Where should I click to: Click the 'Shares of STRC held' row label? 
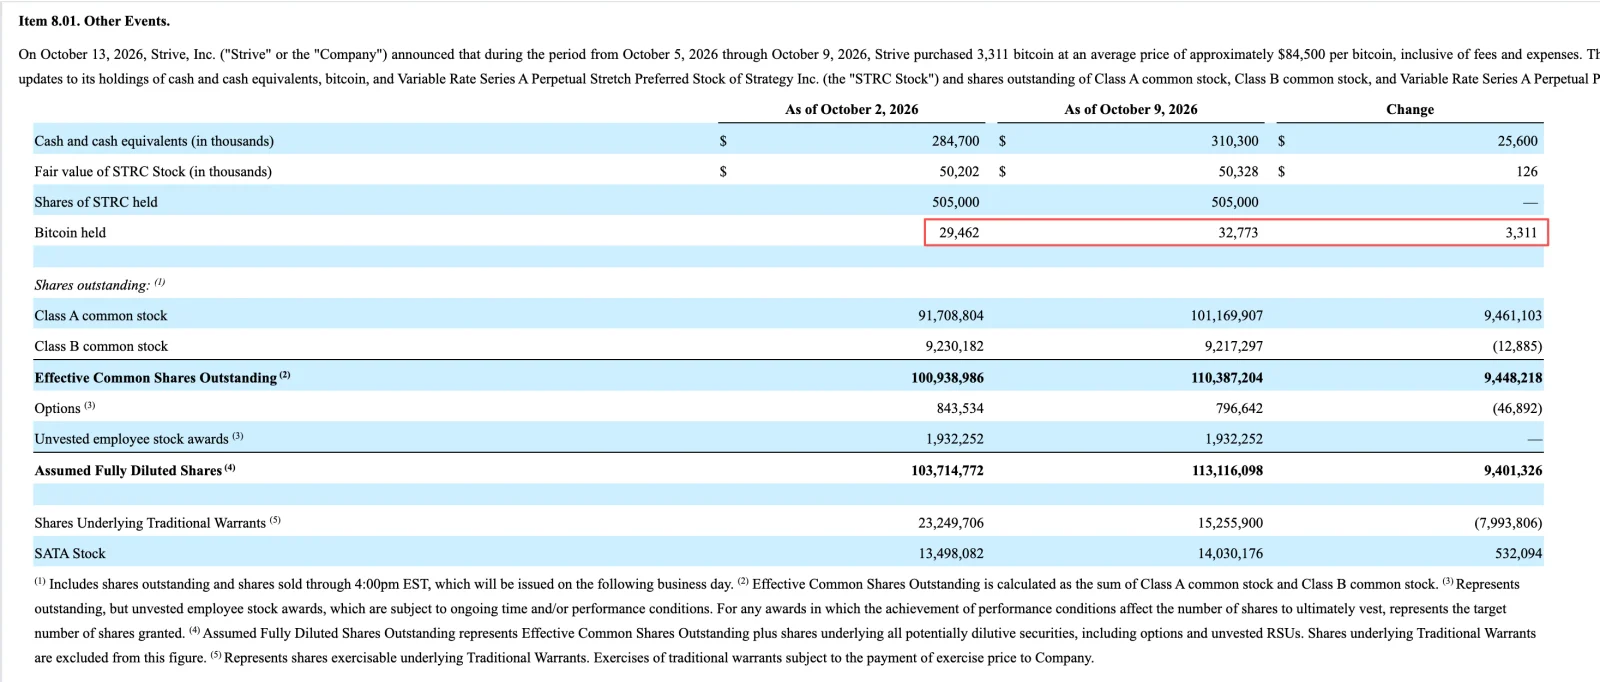point(96,202)
